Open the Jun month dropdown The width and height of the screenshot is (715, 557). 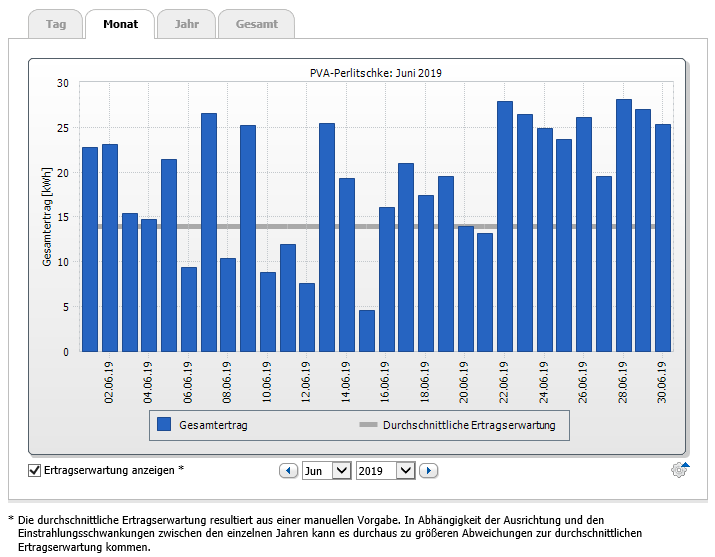tap(326, 470)
